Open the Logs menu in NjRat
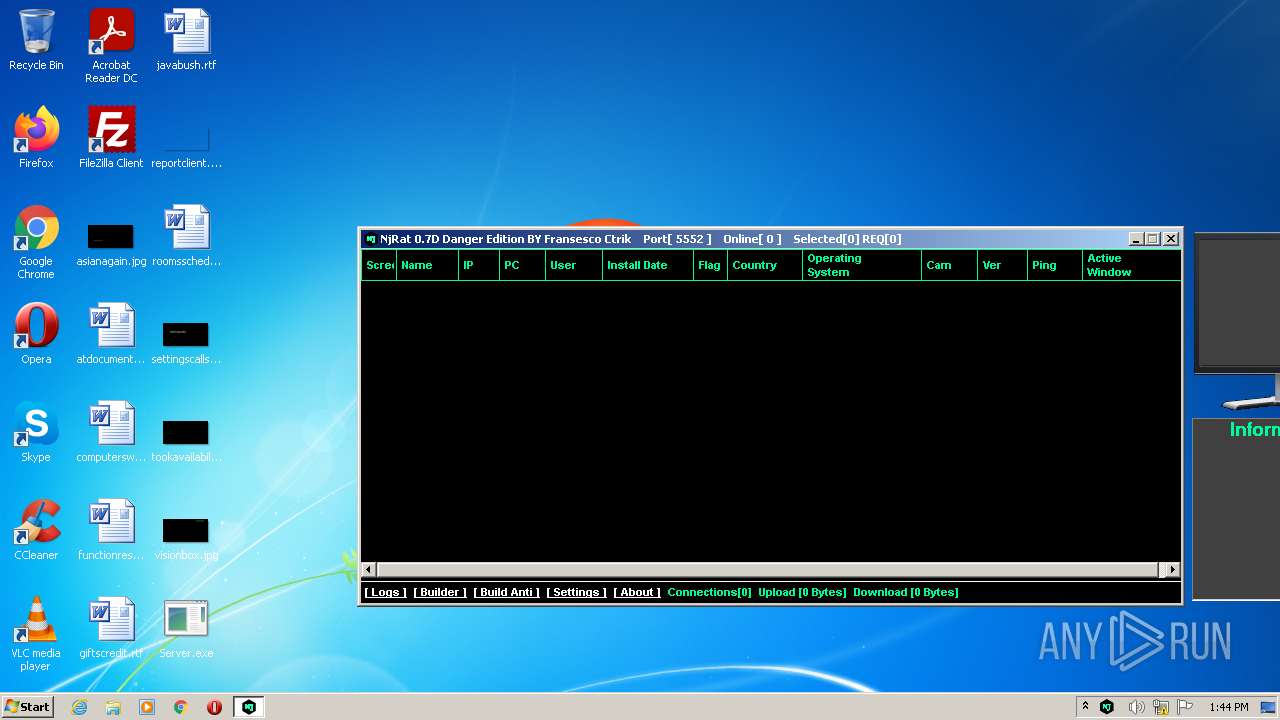Image resolution: width=1280 pixels, height=720 pixels. click(385, 592)
